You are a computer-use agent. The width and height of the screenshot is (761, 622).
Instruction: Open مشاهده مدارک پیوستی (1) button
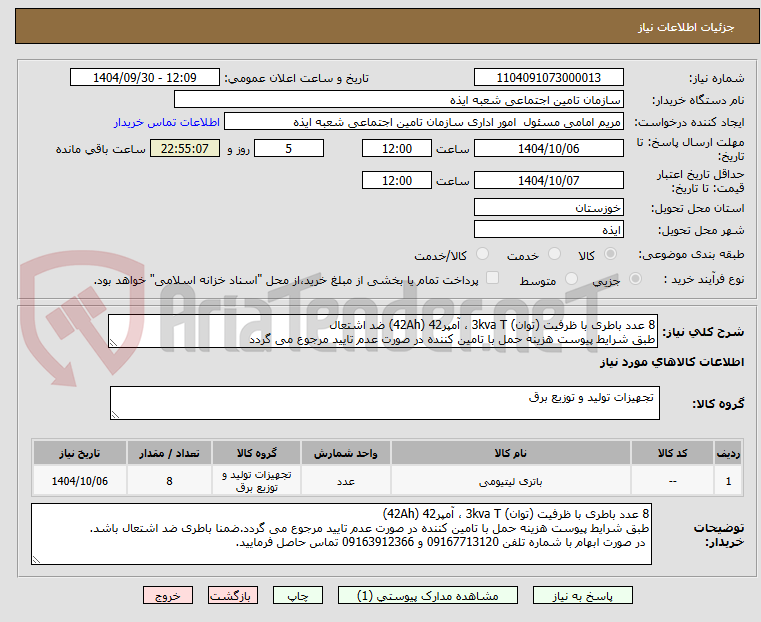428,595
